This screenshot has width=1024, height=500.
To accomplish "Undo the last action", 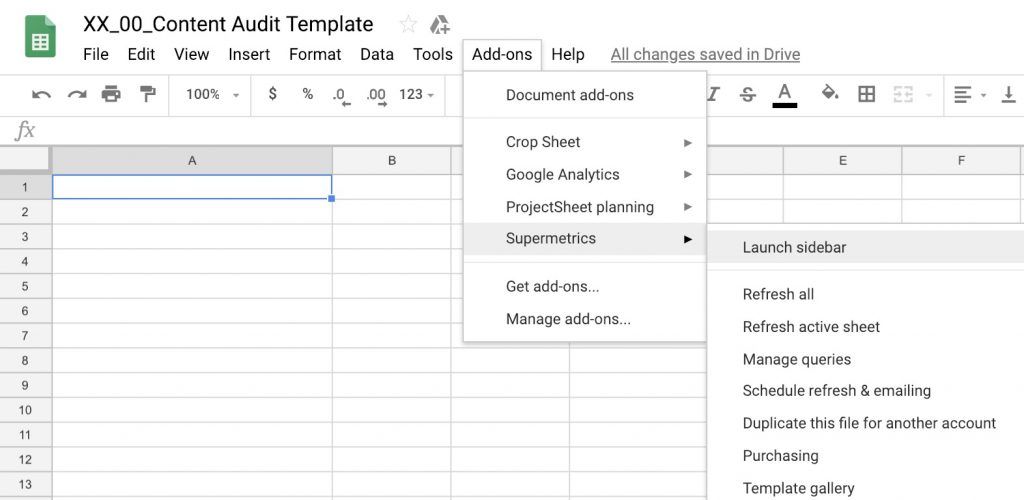I will click(x=41, y=95).
